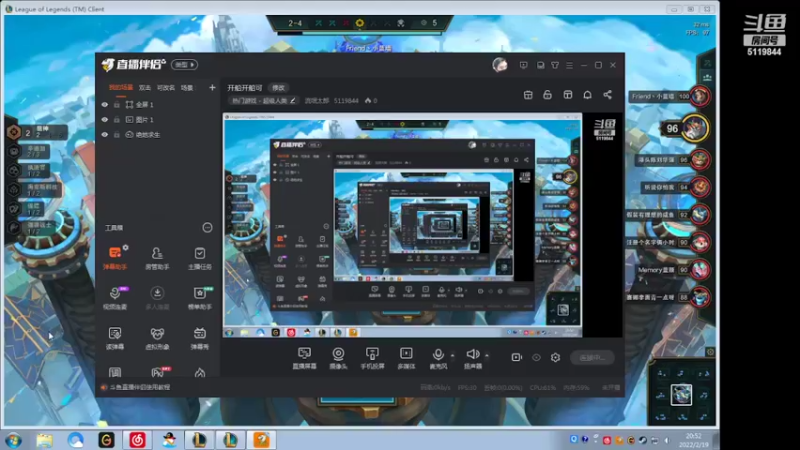Screen dimensions: 800x450
Task: Toggle the preview eye icon near record
Action: click(536, 358)
